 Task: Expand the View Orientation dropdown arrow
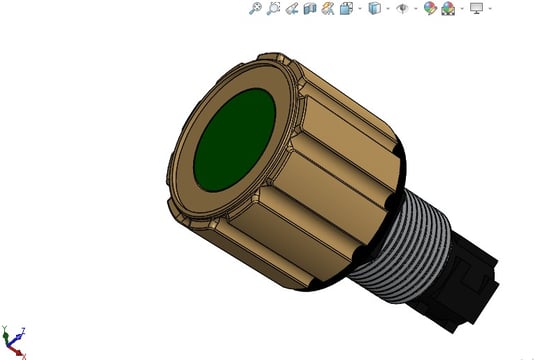click(360, 9)
